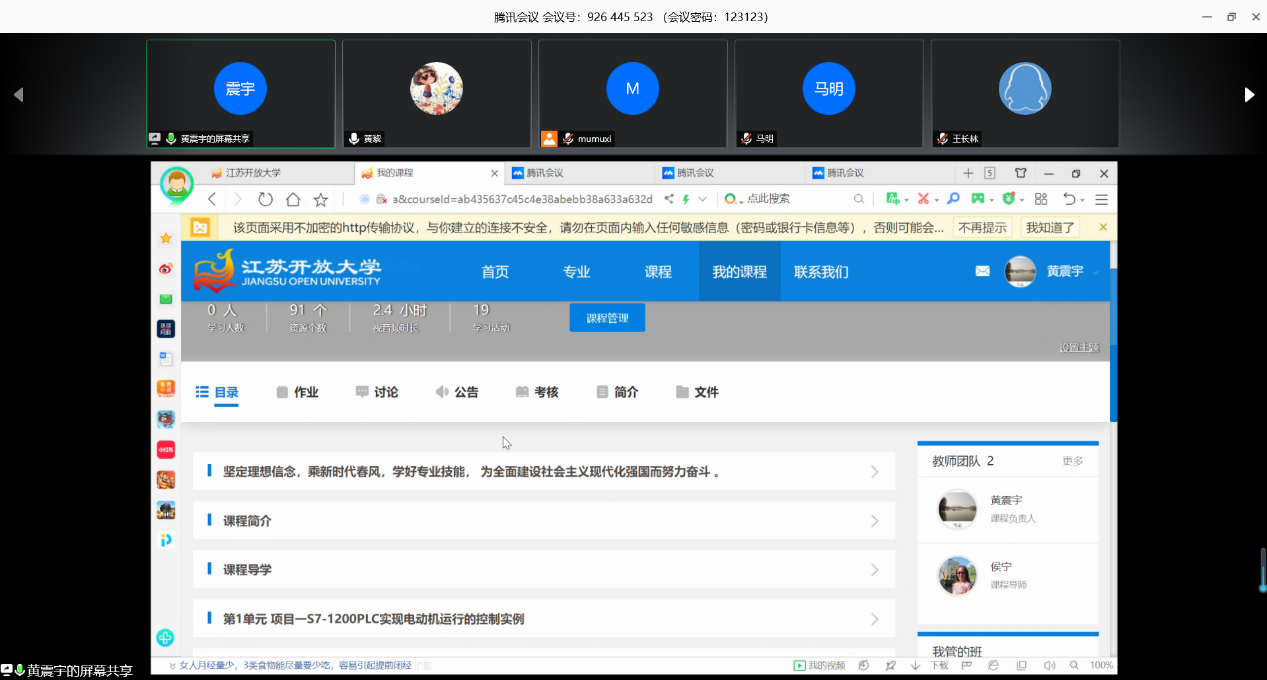Open browser main menu hamburger icon
Screen dimensions: 1267x680
point(1101,199)
